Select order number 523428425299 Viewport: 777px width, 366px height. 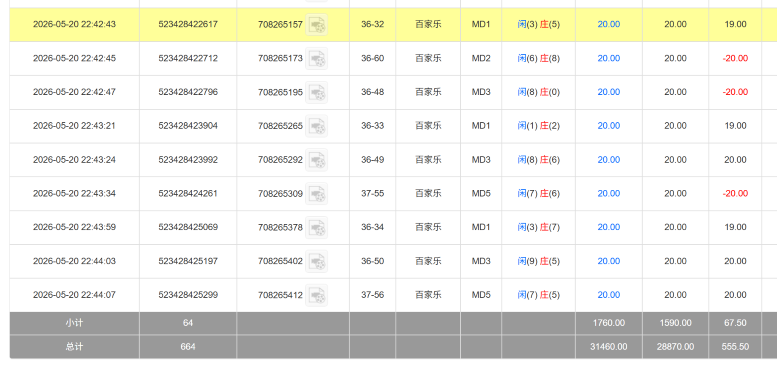(x=188, y=295)
